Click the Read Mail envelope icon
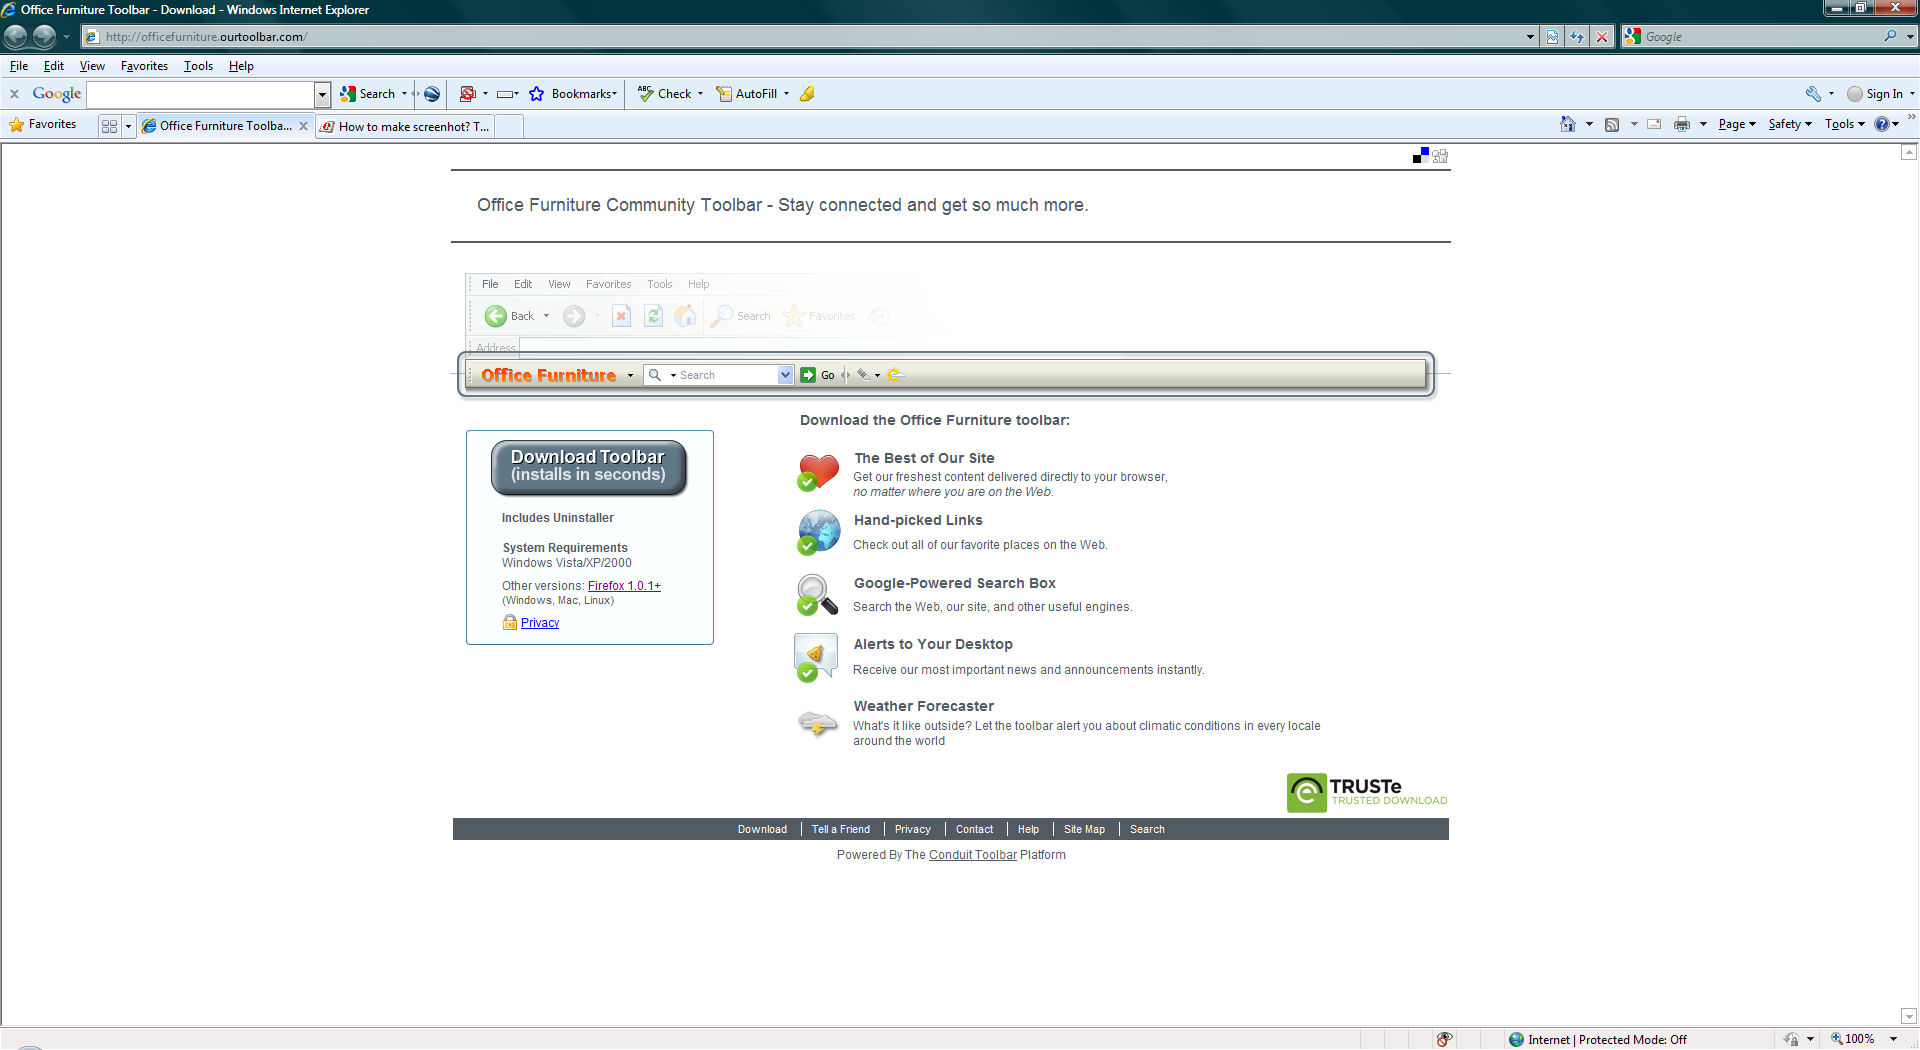 coord(1654,124)
